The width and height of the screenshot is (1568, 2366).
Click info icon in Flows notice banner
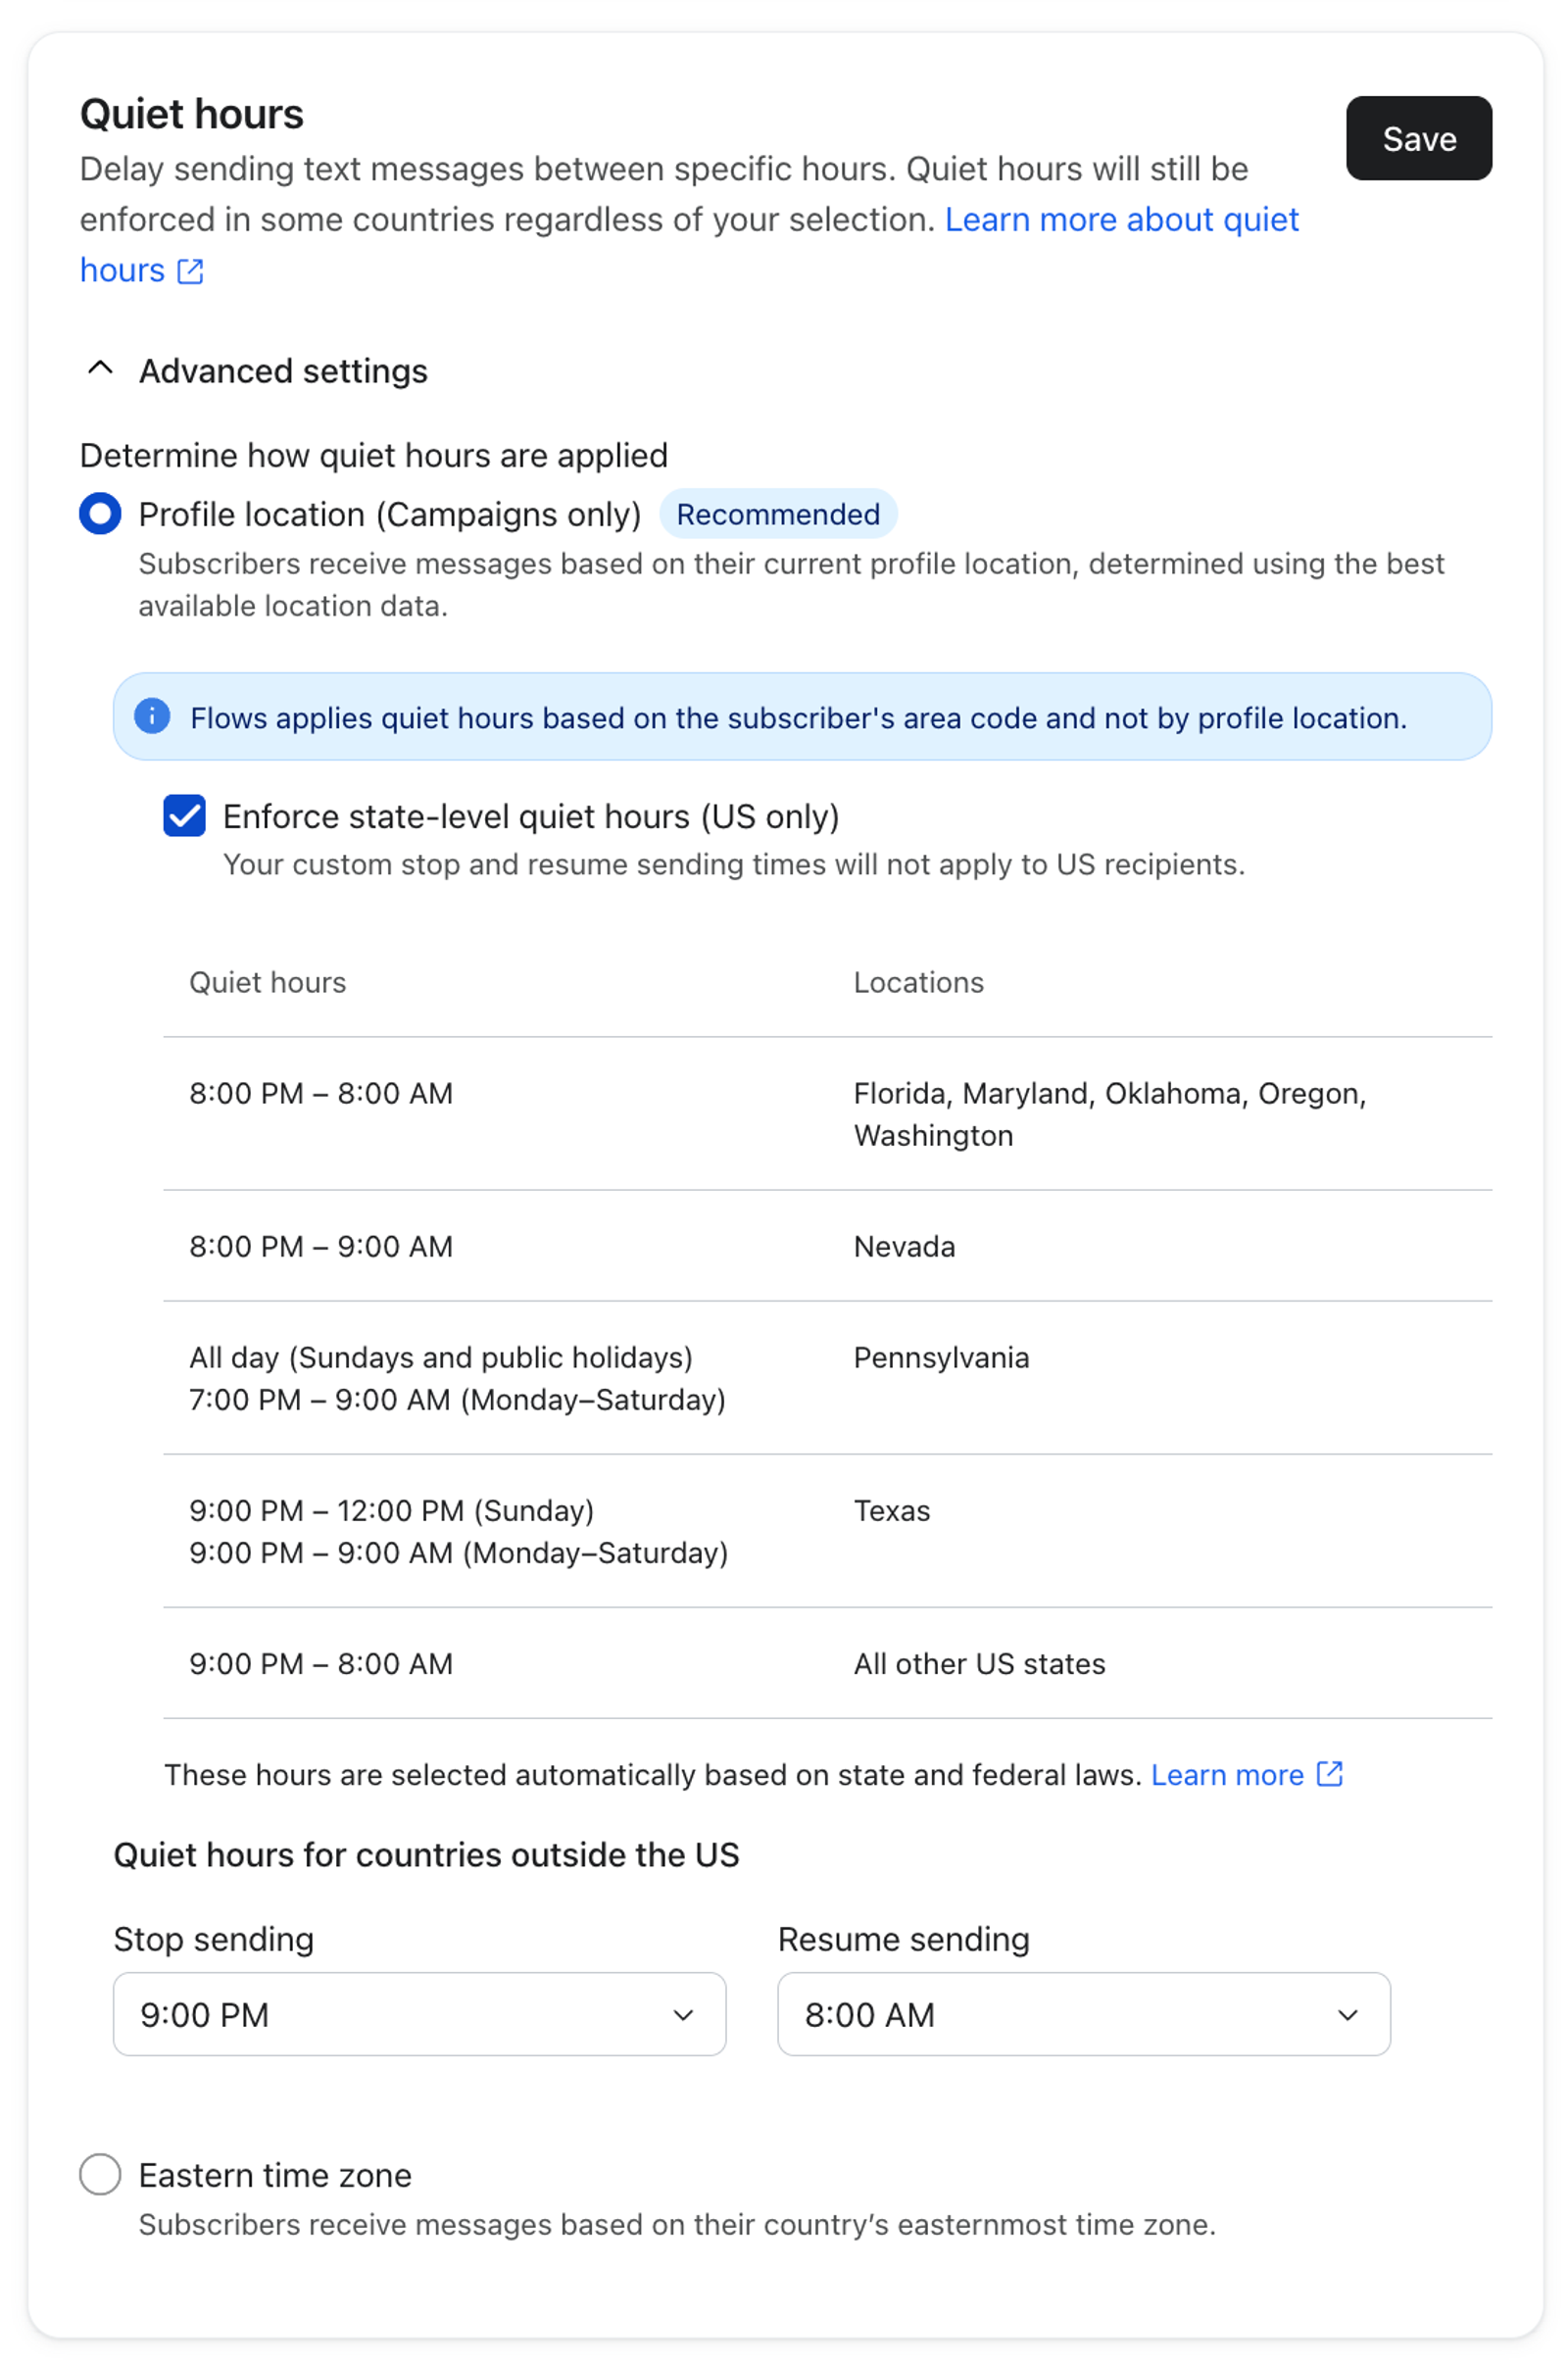pos(152,717)
